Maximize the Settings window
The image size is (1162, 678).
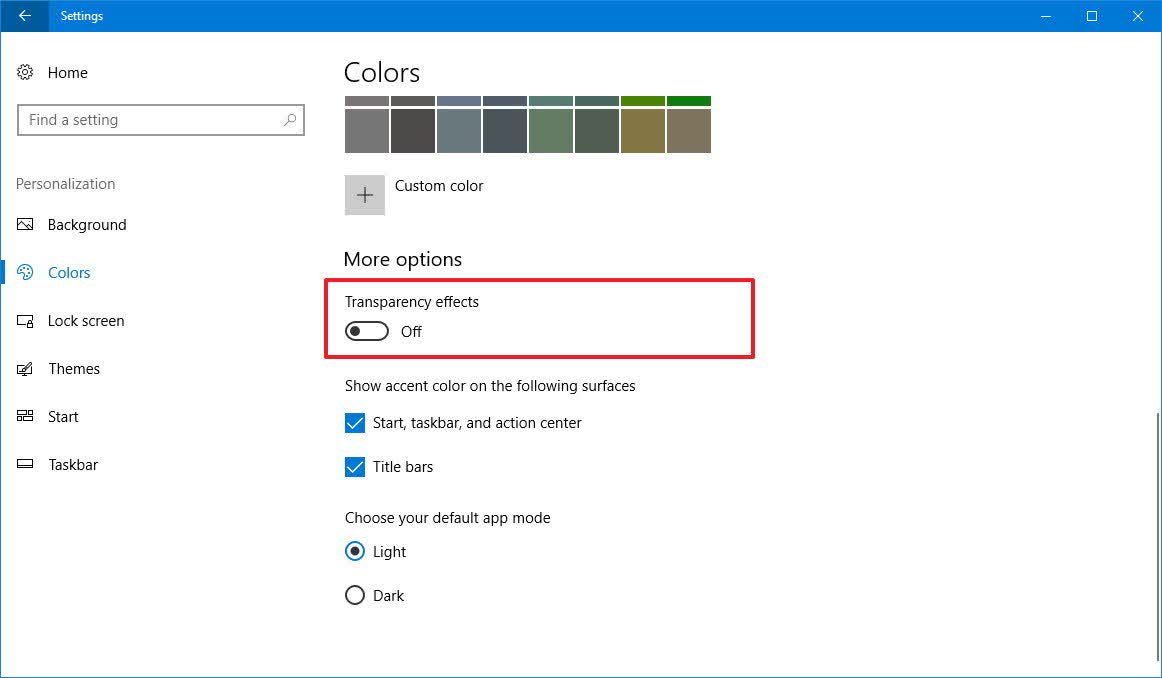coord(1092,16)
